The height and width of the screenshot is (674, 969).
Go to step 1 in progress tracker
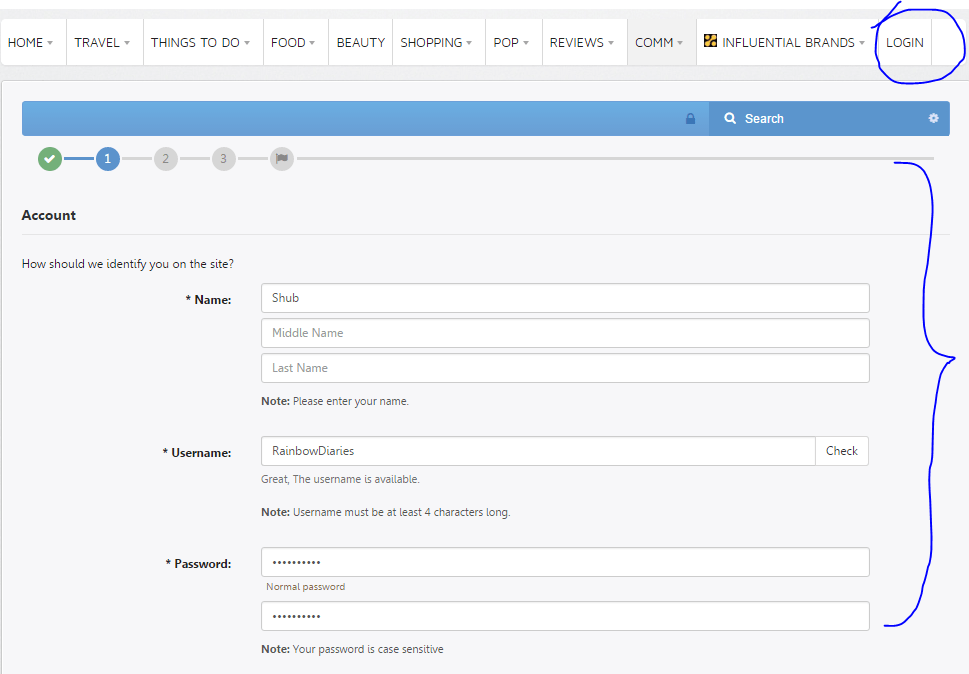point(108,159)
